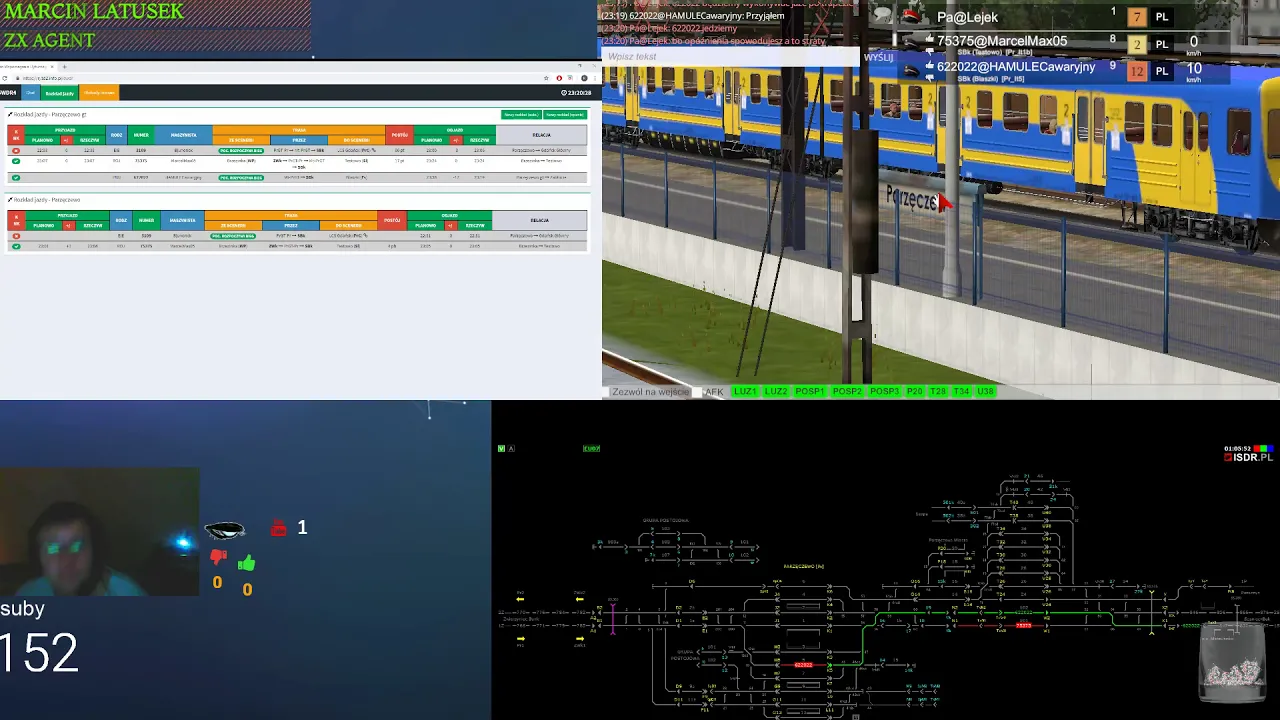Viewport: 1280px width, 720px height.
Task: Thumbs up player 75375@MarcelMax05
Action: 929,38
